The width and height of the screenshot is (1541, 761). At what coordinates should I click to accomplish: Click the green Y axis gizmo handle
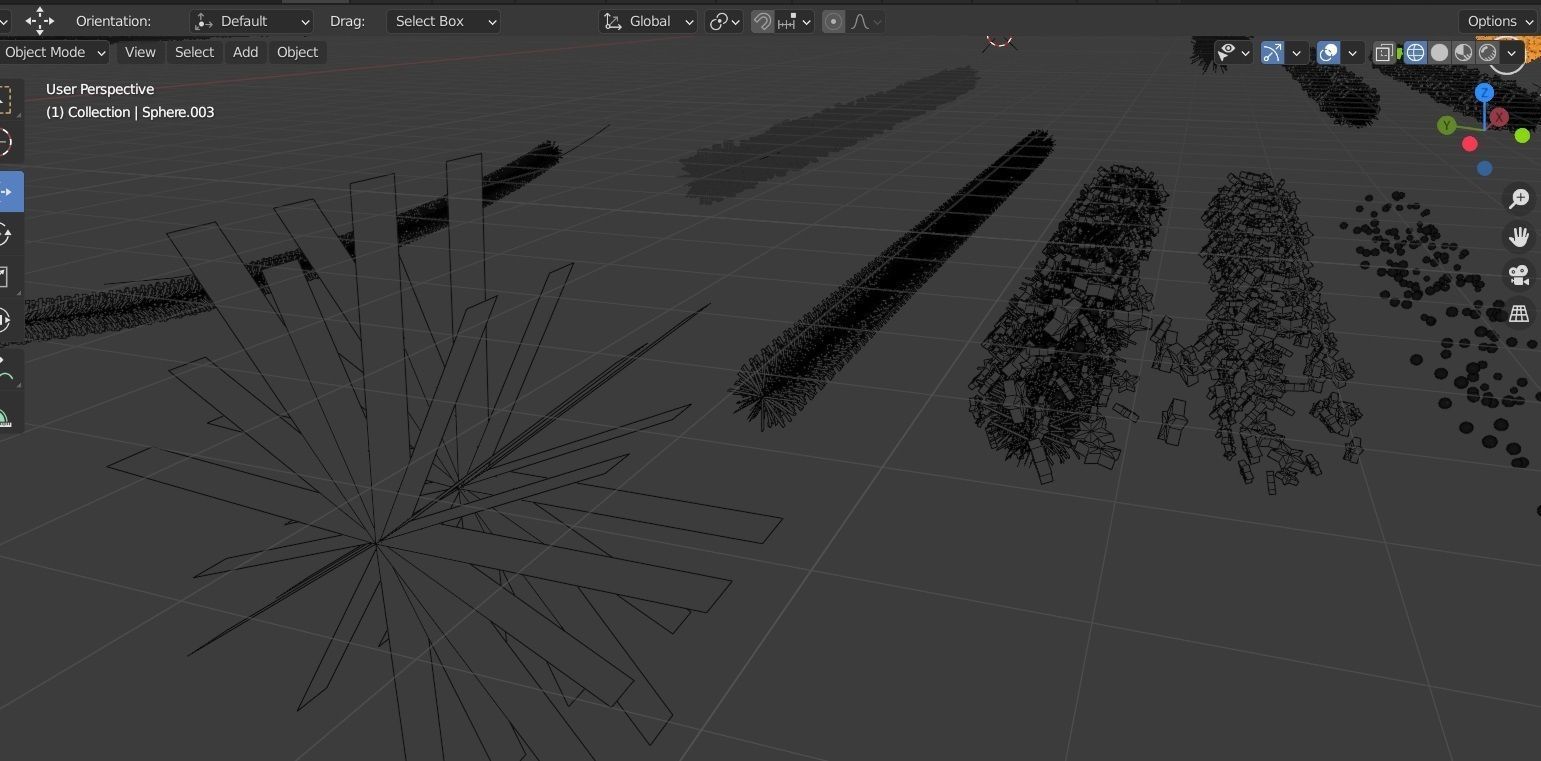(1446, 125)
